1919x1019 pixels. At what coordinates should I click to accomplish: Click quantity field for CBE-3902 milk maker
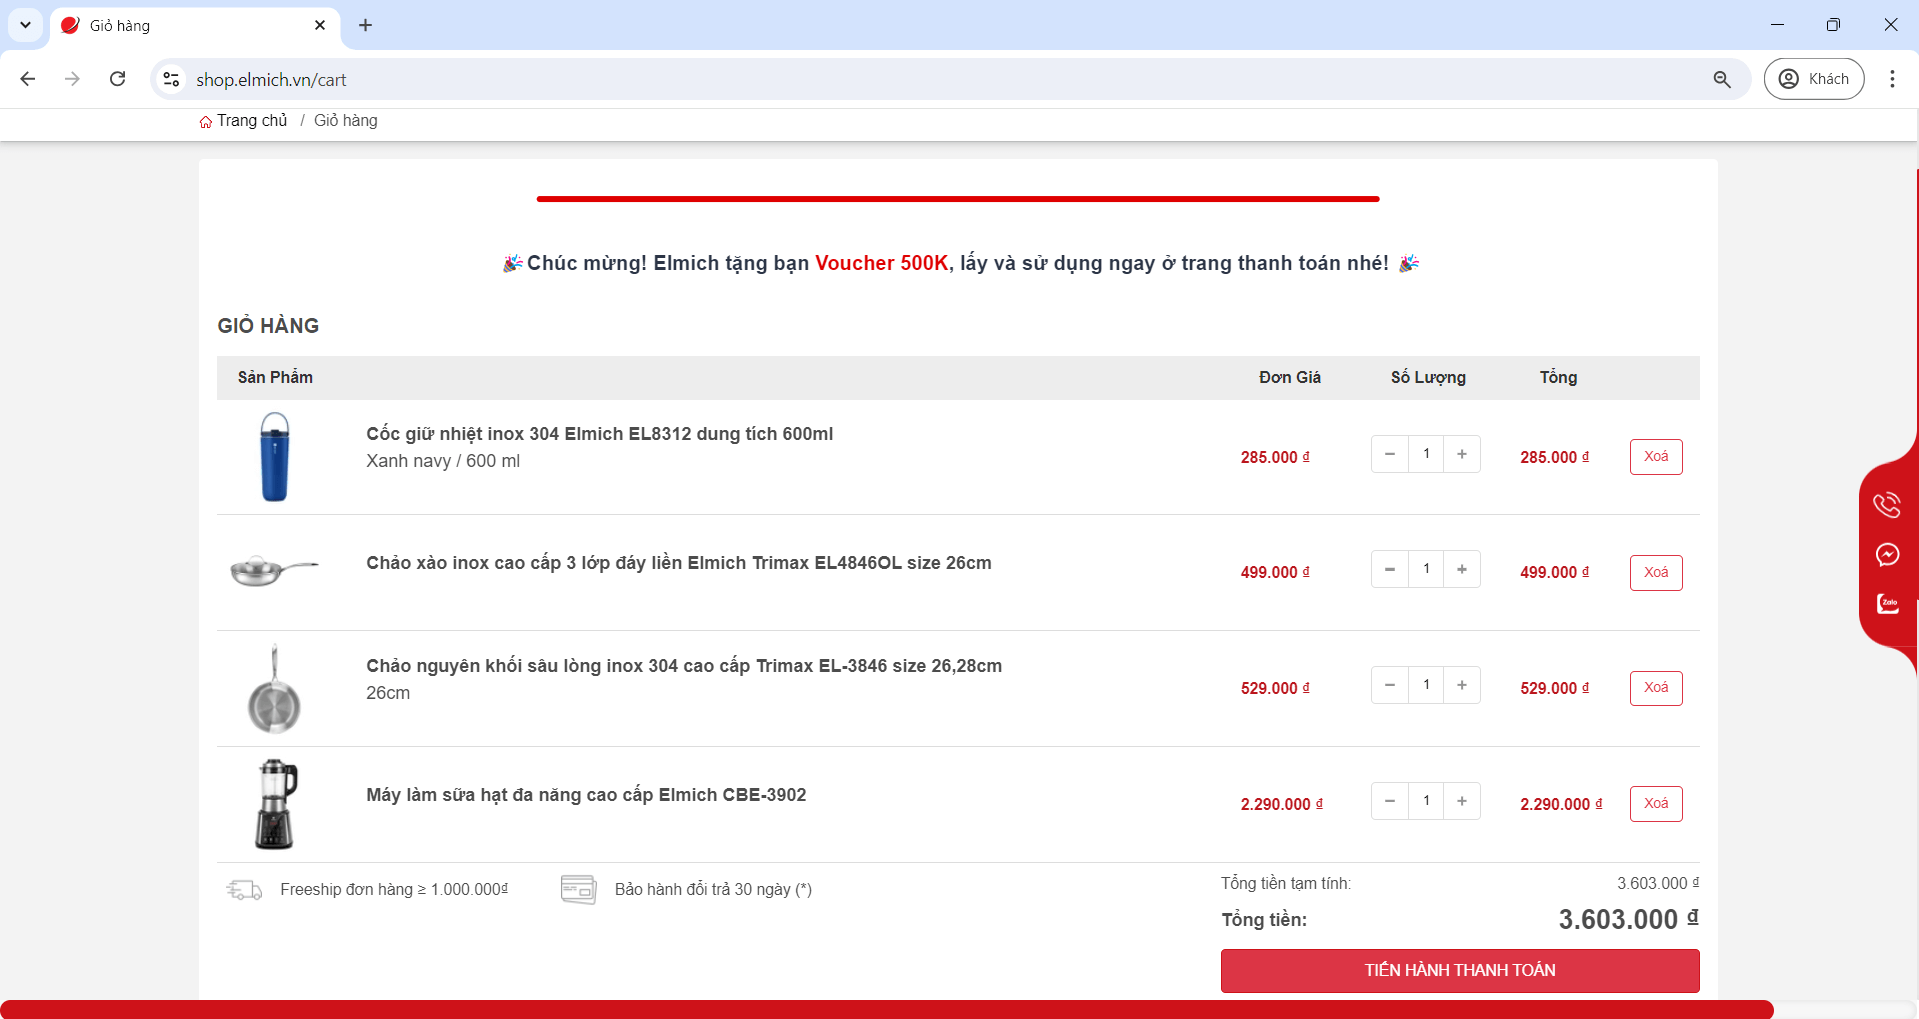[x=1426, y=801]
